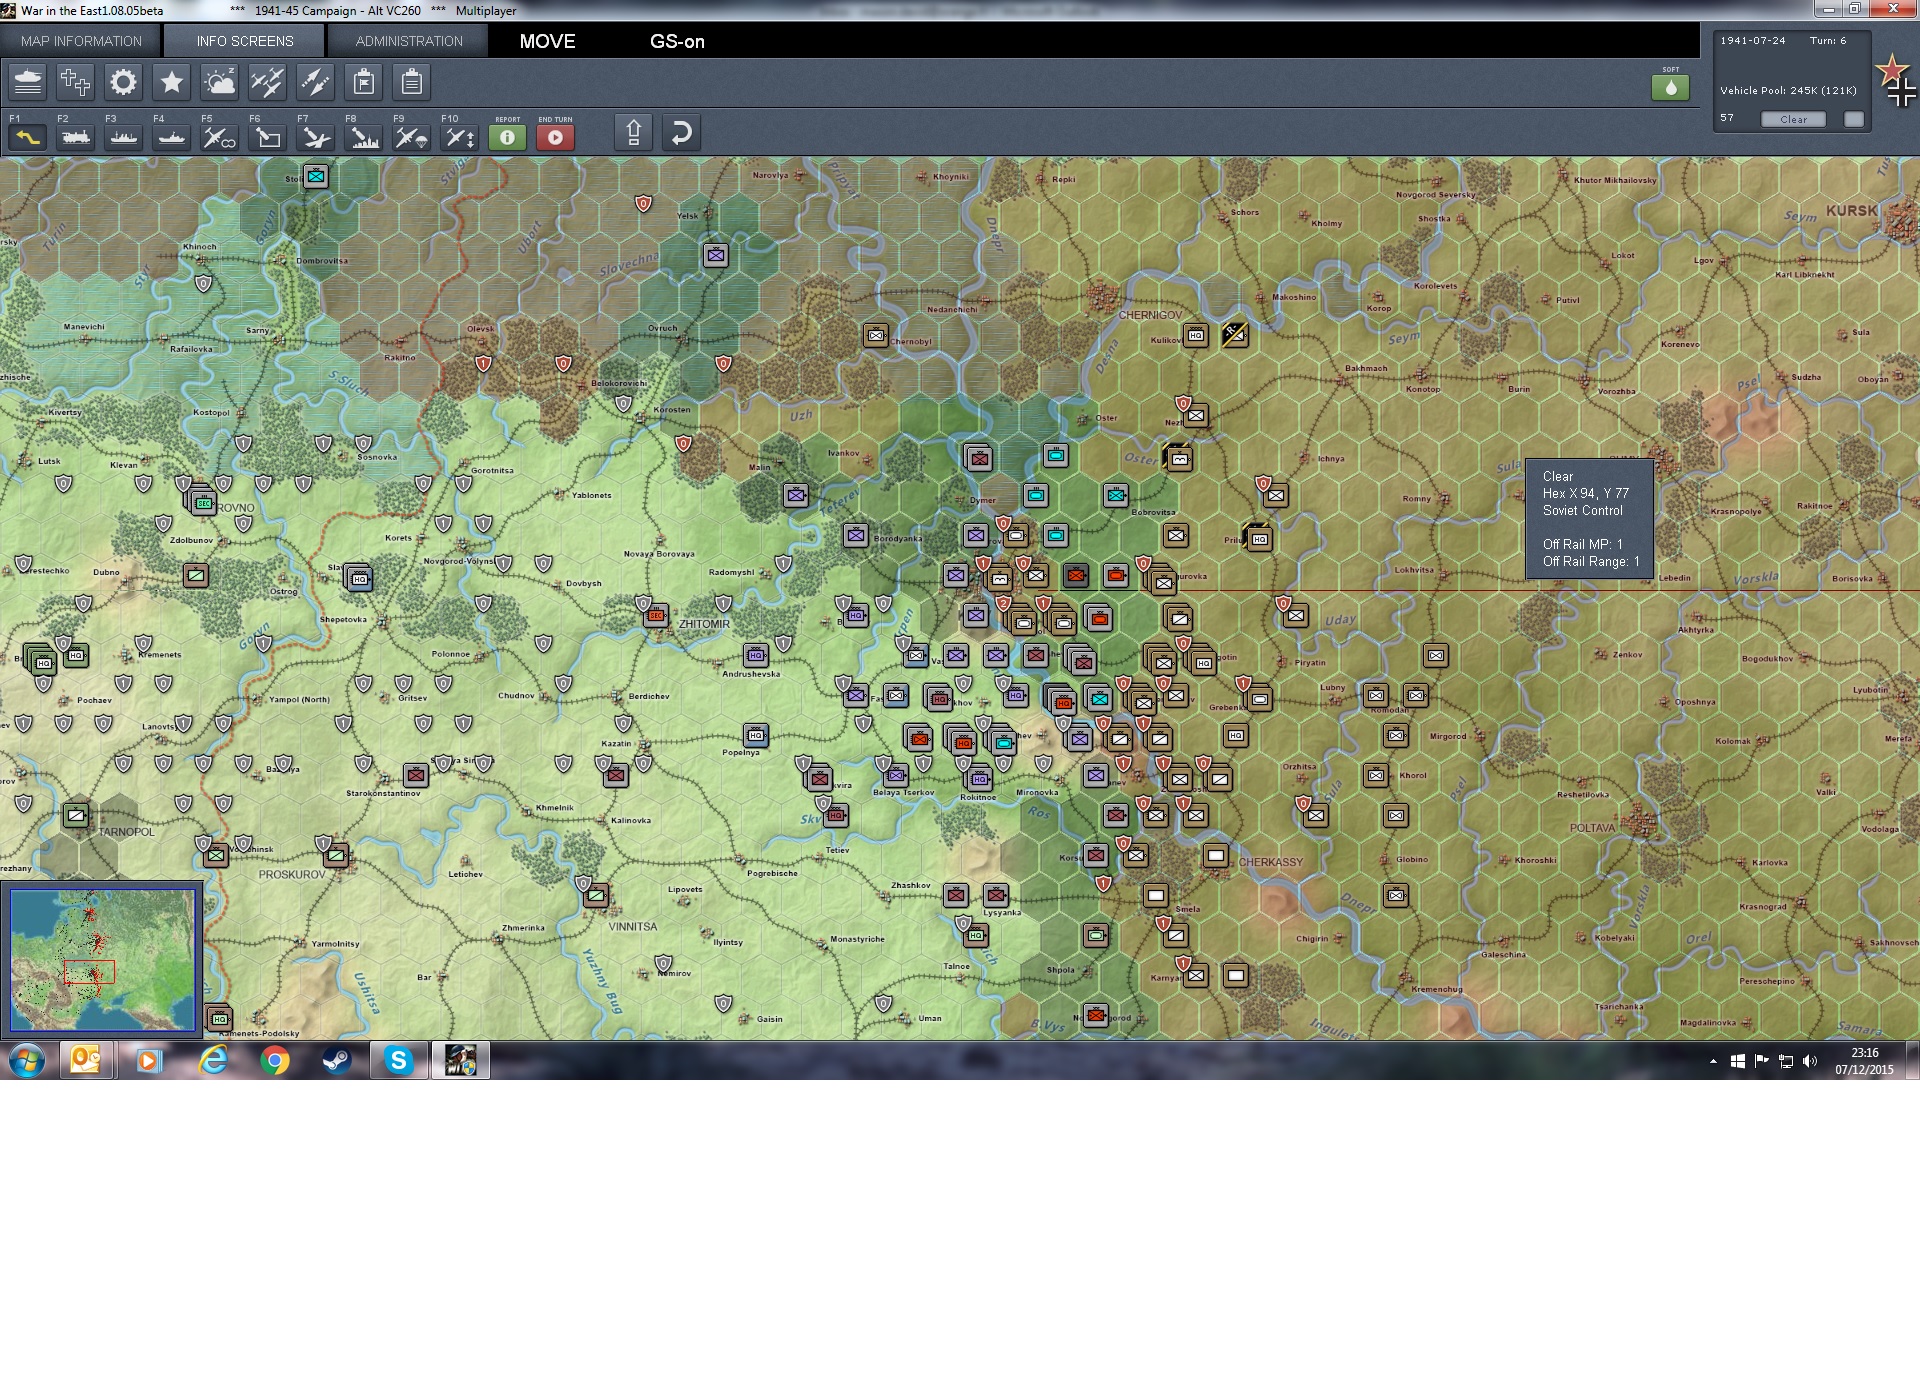Select F9 air transport parachute mode
This screenshot has width=1920, height=1383.
412,137
